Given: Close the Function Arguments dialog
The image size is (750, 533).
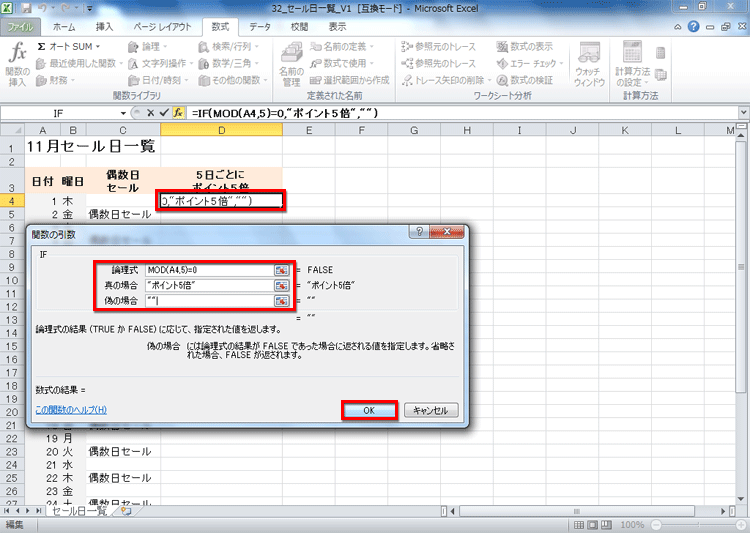Looking at the screenshot, I should [447, 232].
